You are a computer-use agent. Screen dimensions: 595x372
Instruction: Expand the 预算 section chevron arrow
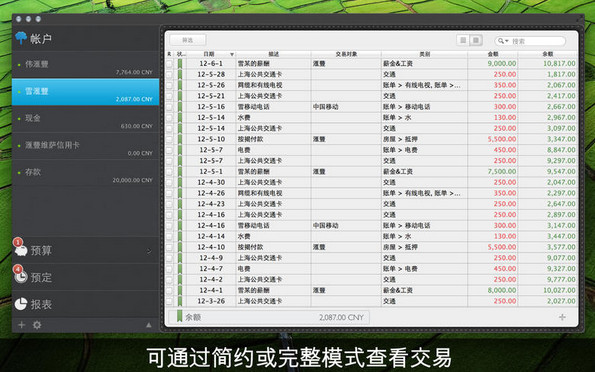[x=149, y=251]
